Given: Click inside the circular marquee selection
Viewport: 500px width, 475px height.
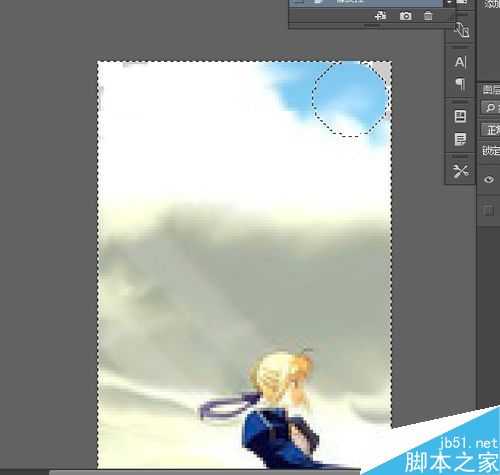Looking at the screenshot, I should coord(351,98).
